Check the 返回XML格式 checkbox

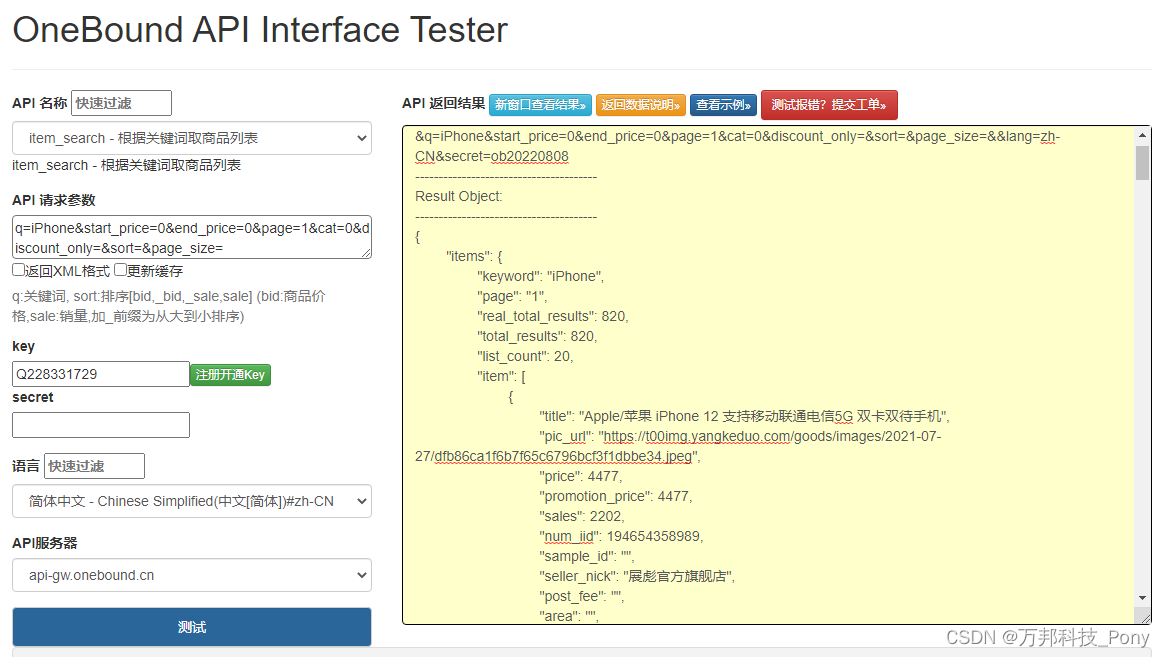click(x=19, y=270)
